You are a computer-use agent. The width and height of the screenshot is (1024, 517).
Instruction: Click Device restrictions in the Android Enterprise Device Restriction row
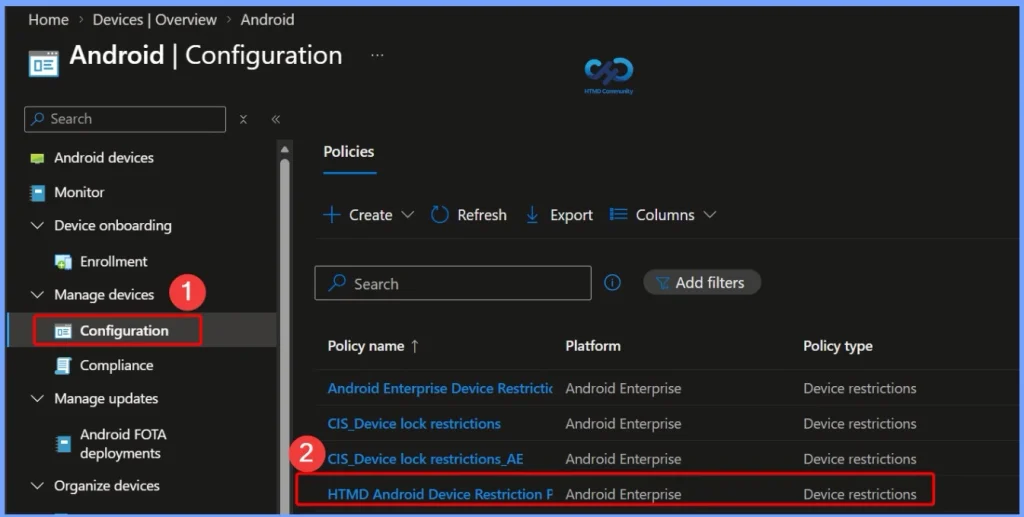[859, 389]
